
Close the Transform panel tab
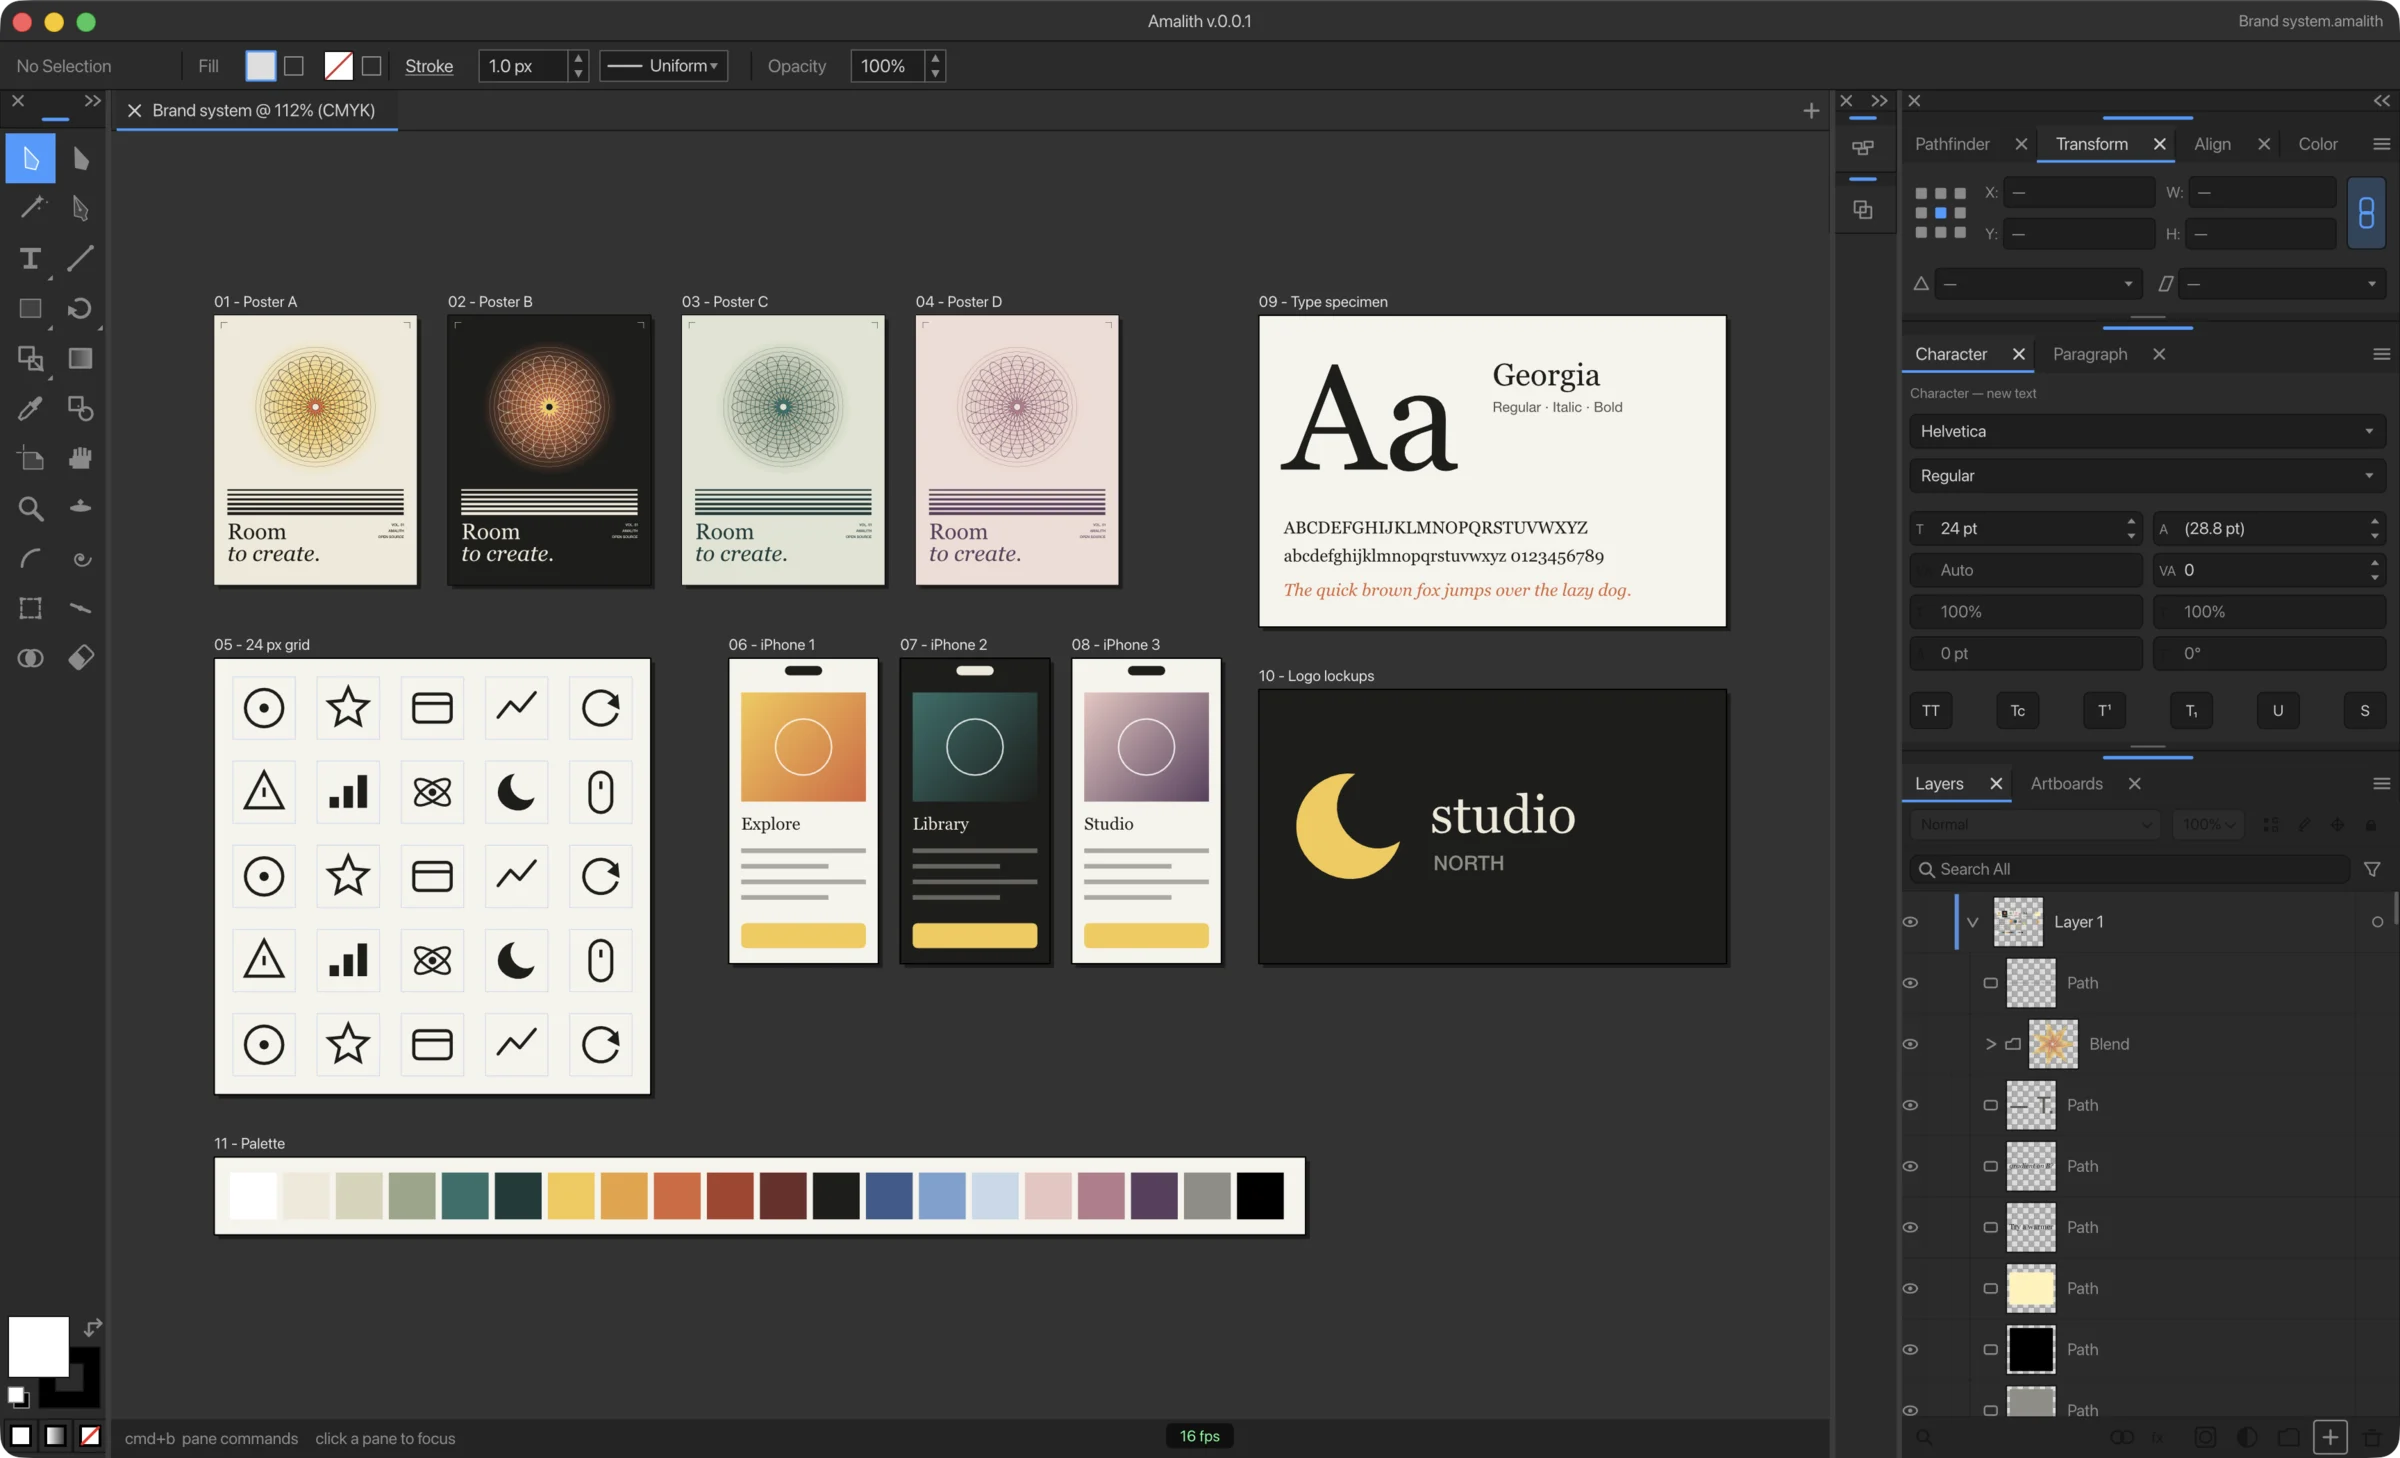[x=2159, y=144]
